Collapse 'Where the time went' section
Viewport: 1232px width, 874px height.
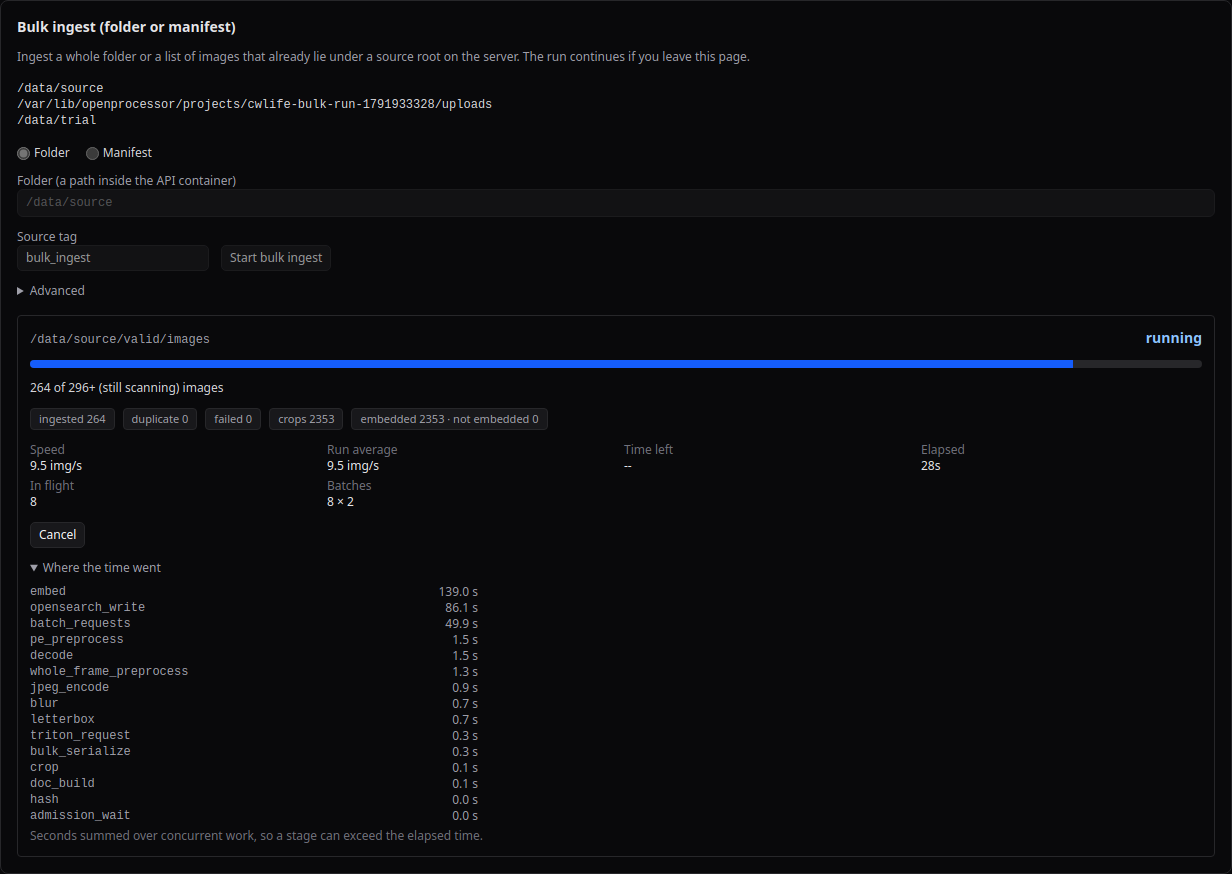click(x=95, y=568)
